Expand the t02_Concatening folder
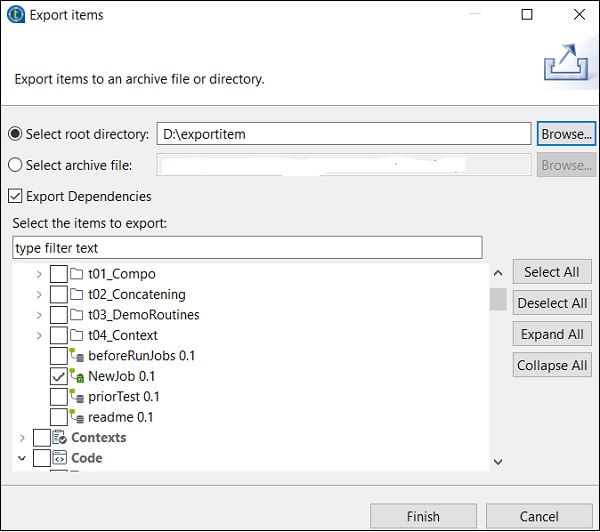The width and height of the screenshot is (600, 532). [x=39, y=295]
